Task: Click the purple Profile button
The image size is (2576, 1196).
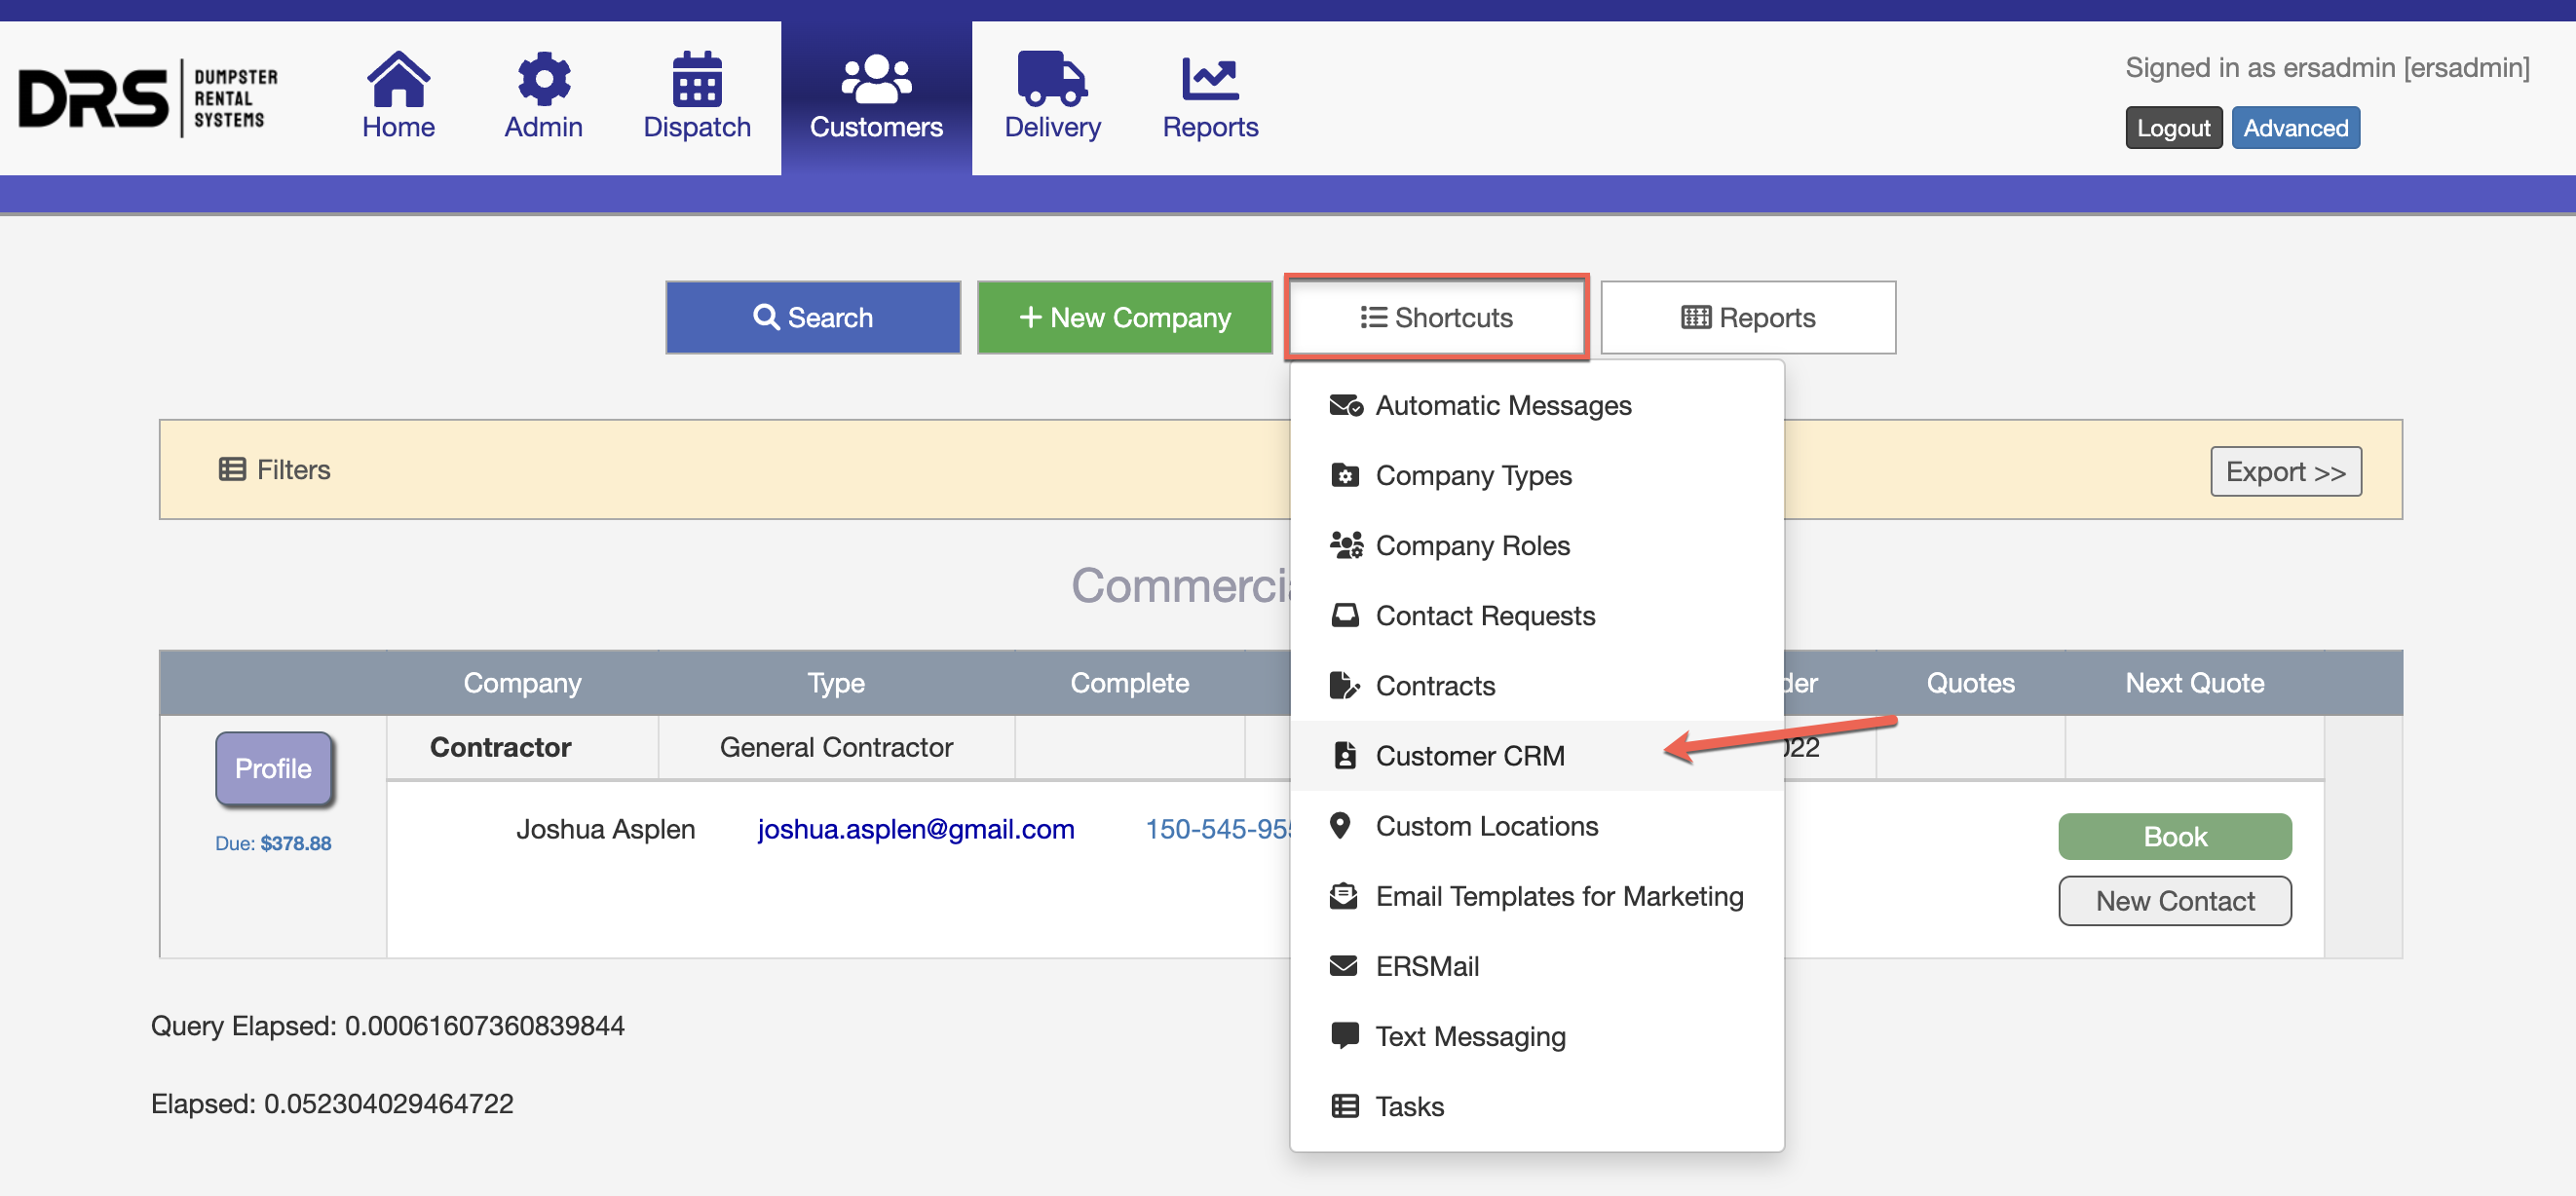Action: 273,768
